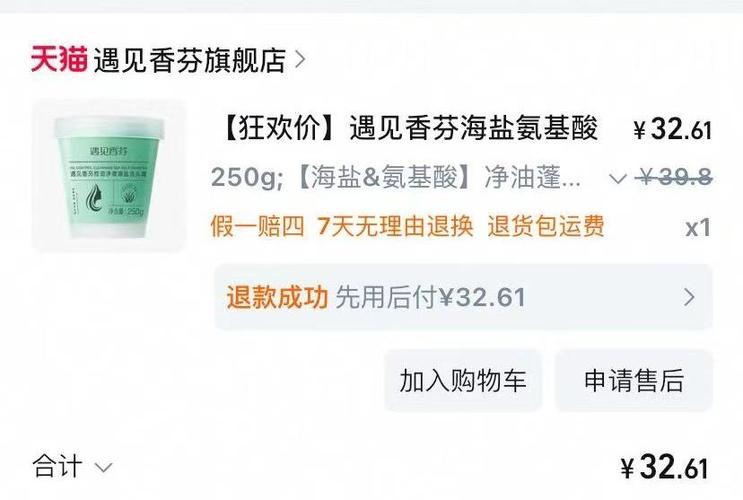743x500 pixels.
Task: Tap the 天猫 Tmall logo
Action: click(59, 60)
